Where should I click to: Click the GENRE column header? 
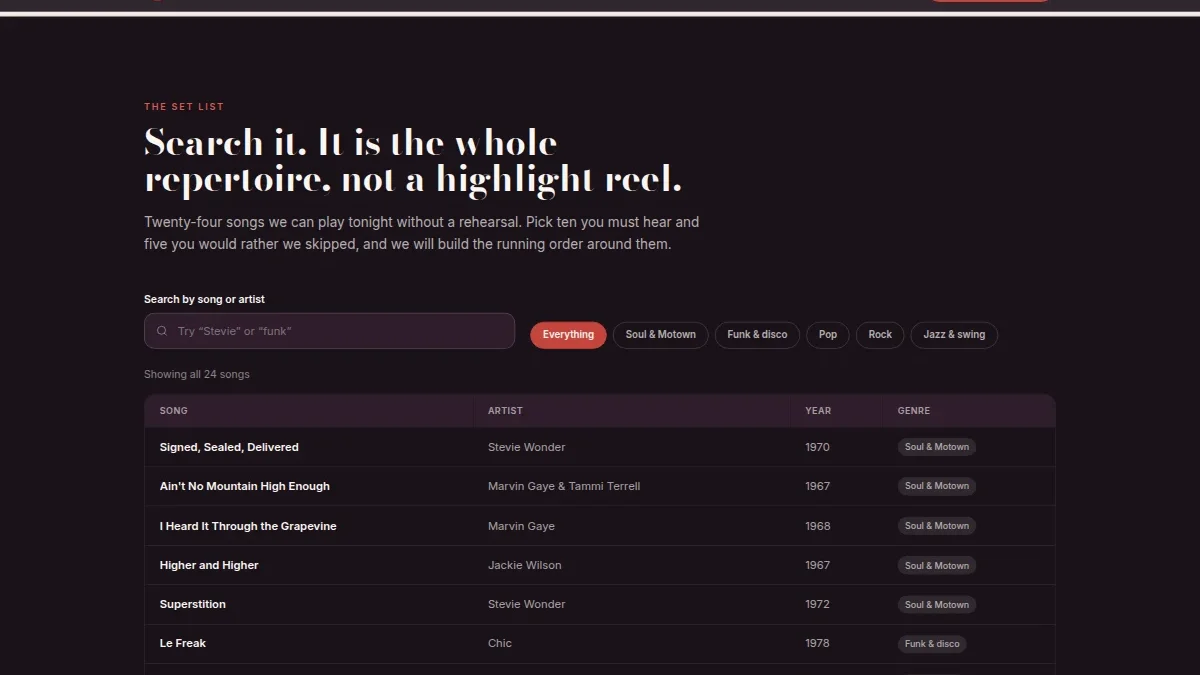click(x=914, y=411)
